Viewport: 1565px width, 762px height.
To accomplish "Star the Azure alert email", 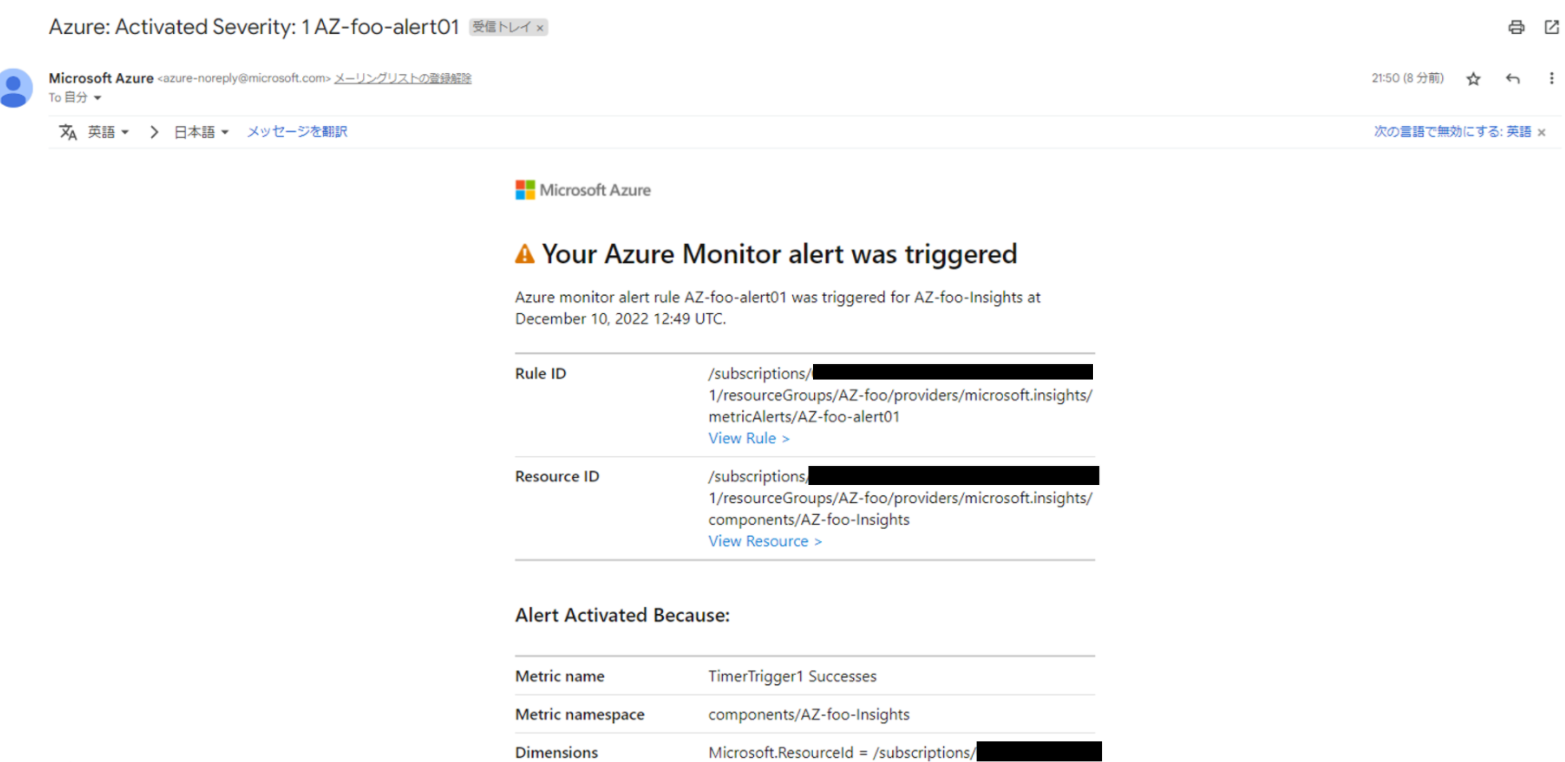I will (1472, 77).
